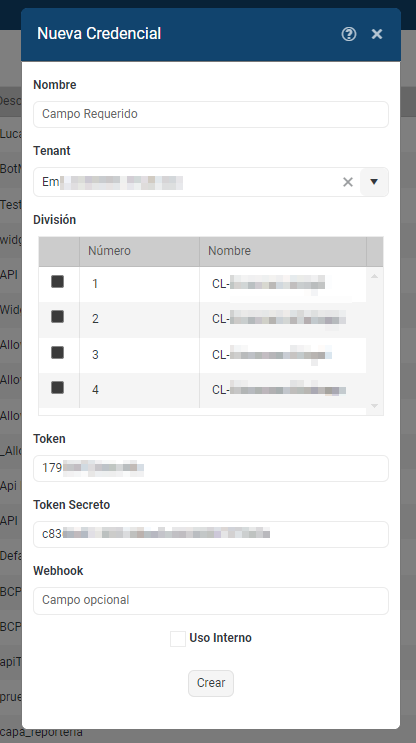This screenshot has height=743, width=416.
Task: Click into the Token field
Action: (x=211, y=468)
